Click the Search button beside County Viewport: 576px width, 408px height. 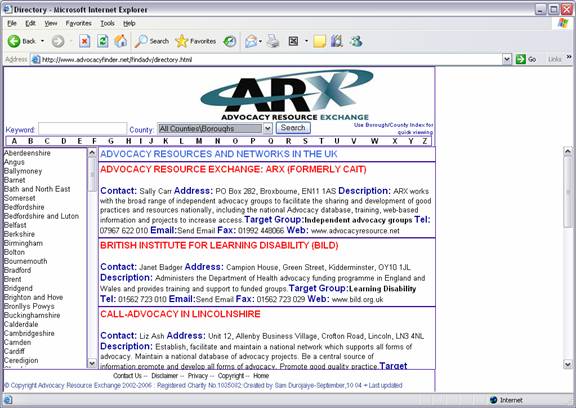tap(293, 128)
